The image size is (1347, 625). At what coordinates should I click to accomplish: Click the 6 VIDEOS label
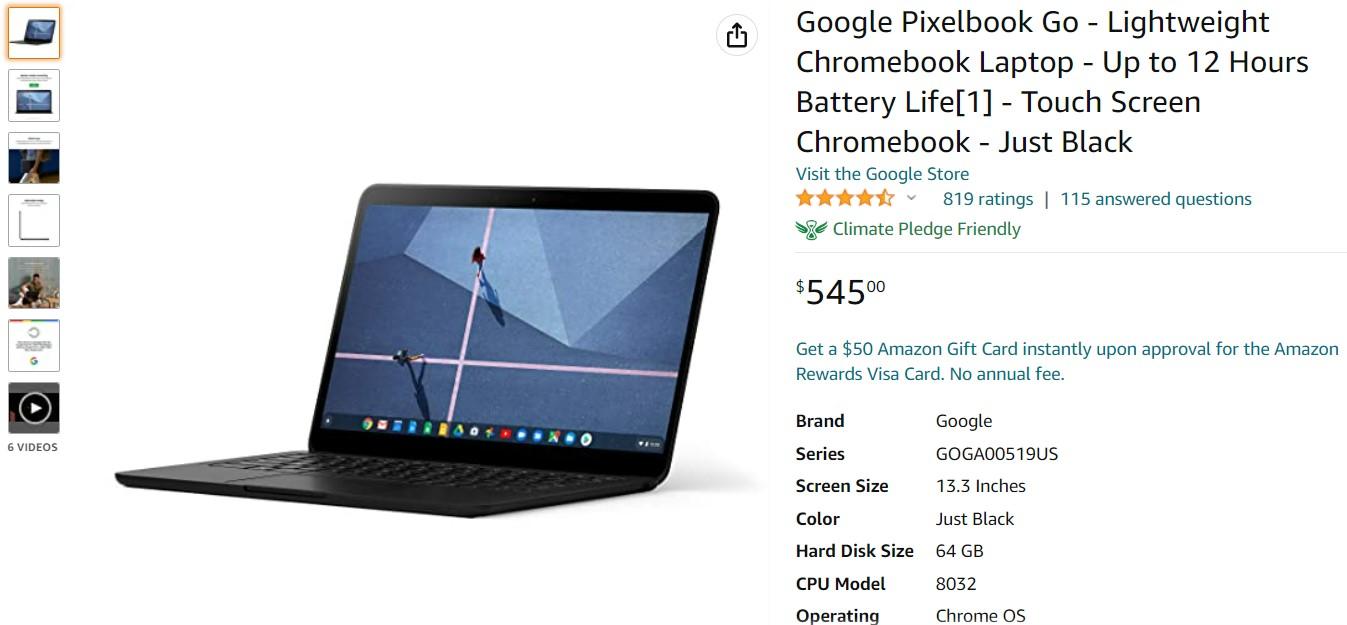click(x=34, y=447)
